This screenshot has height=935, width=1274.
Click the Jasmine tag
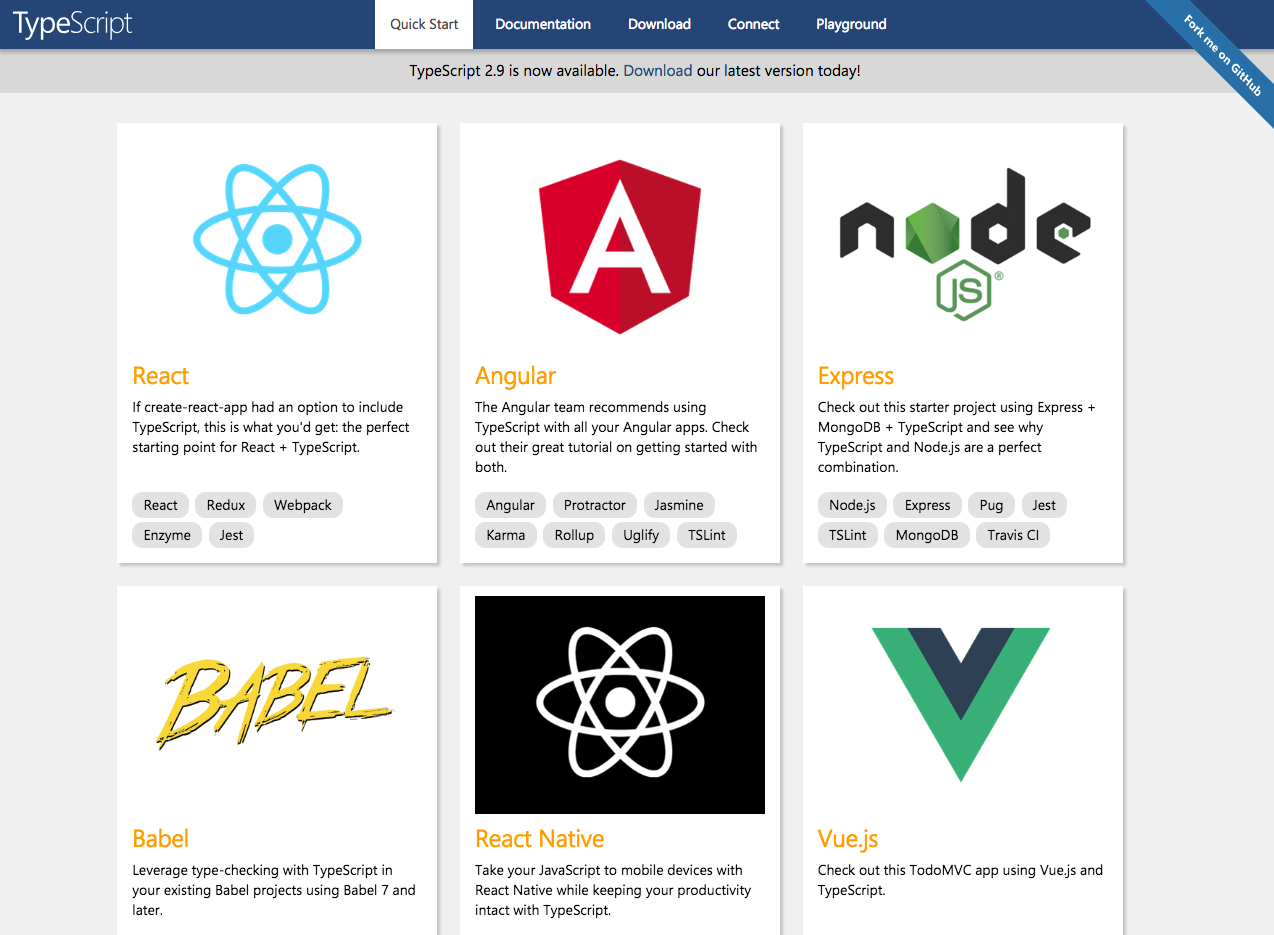point(680,505)
